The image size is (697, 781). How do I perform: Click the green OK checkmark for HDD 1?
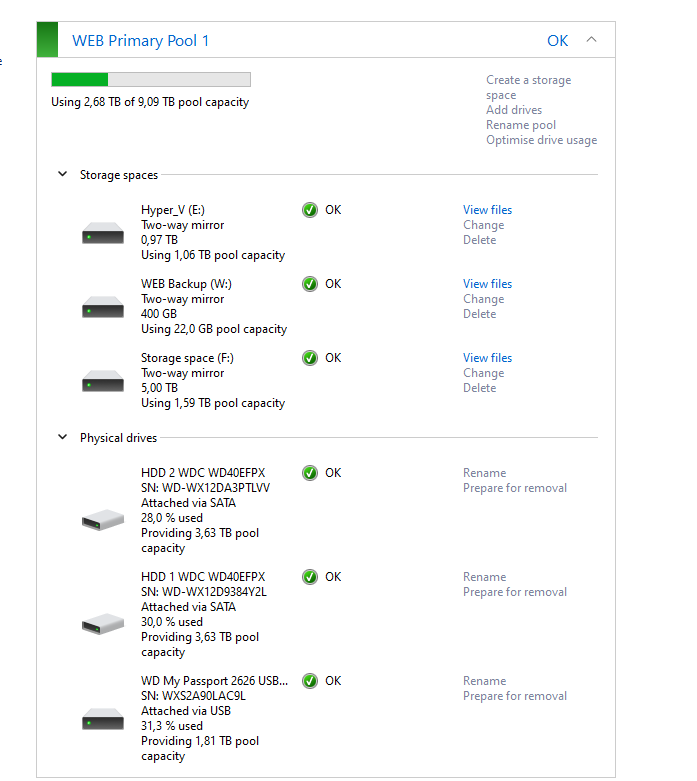[310, 577]
